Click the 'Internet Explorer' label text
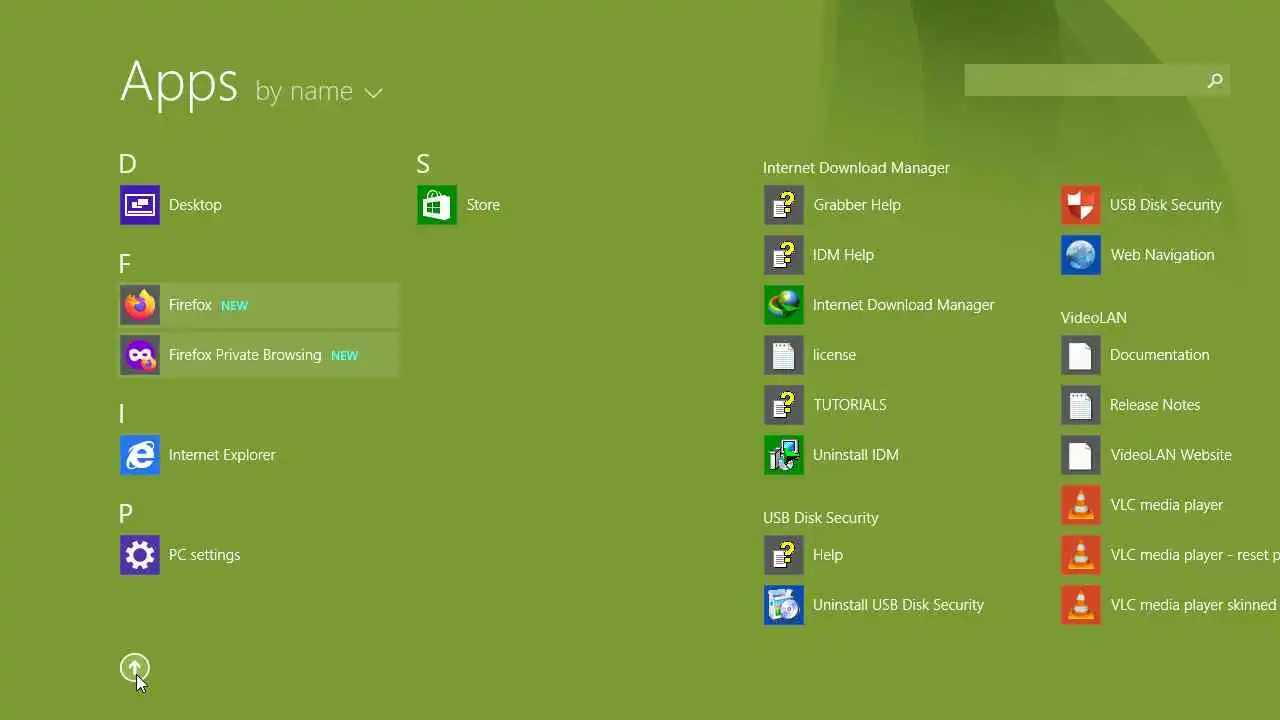This screenshot has width=1280, height=720. [222, 455]
